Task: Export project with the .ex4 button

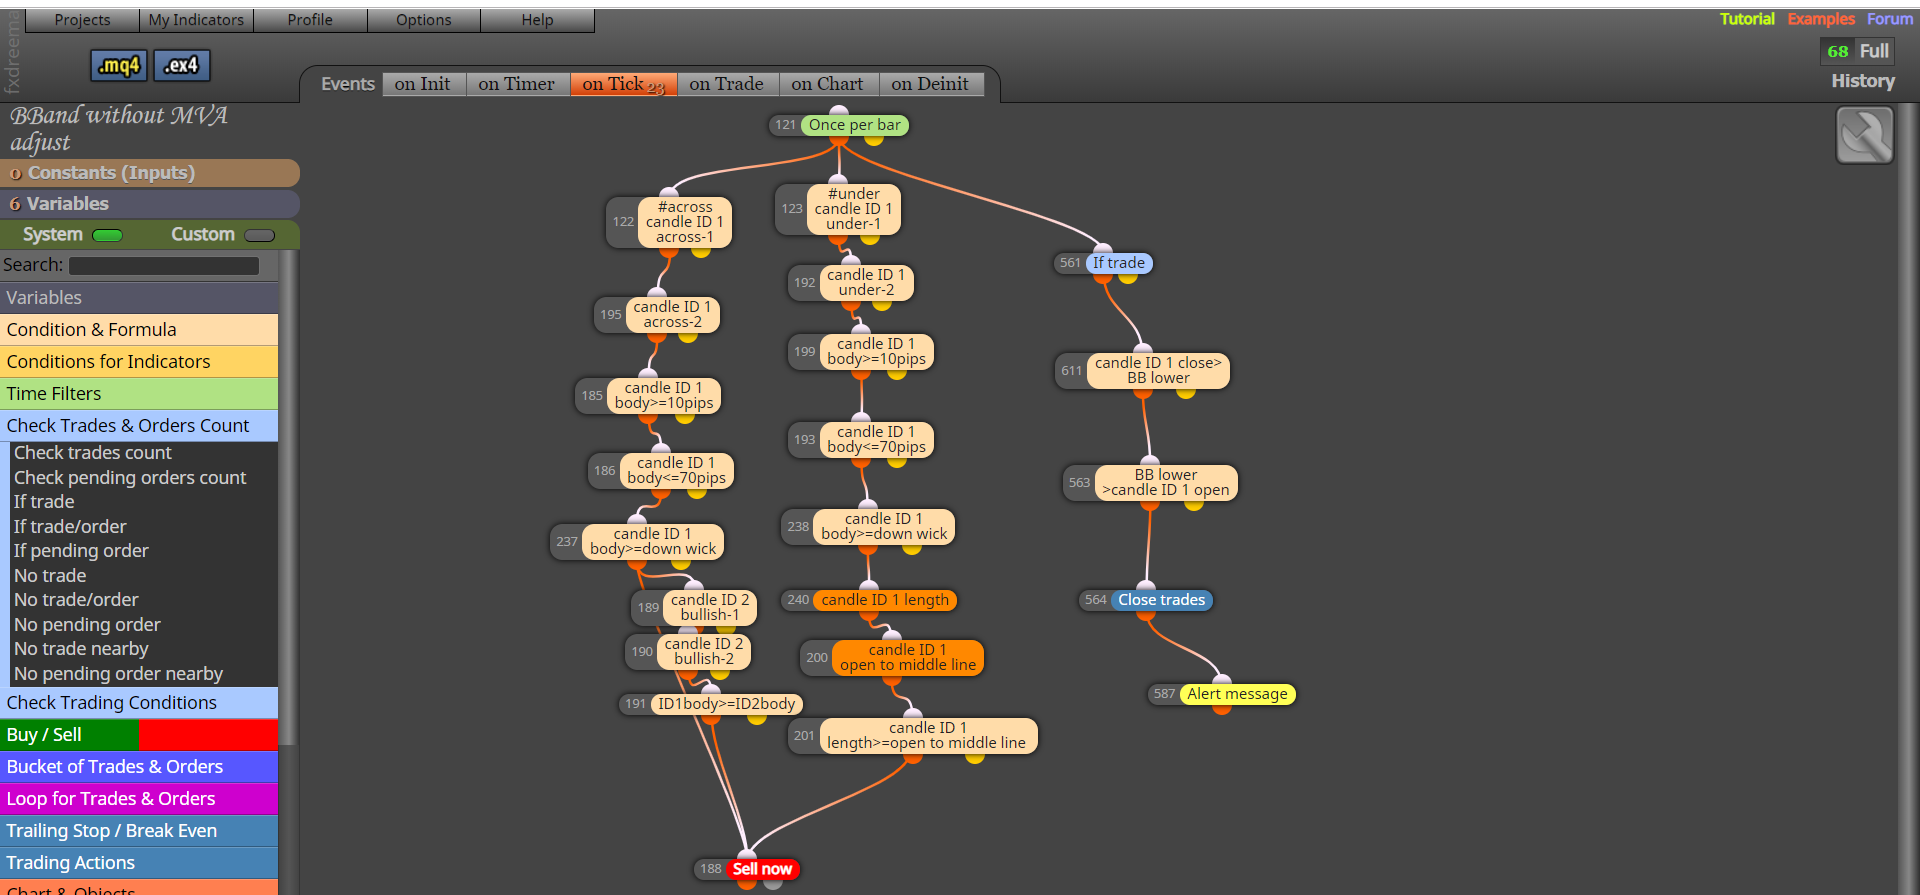Action: pyautogui.click(x=182, y=66)
